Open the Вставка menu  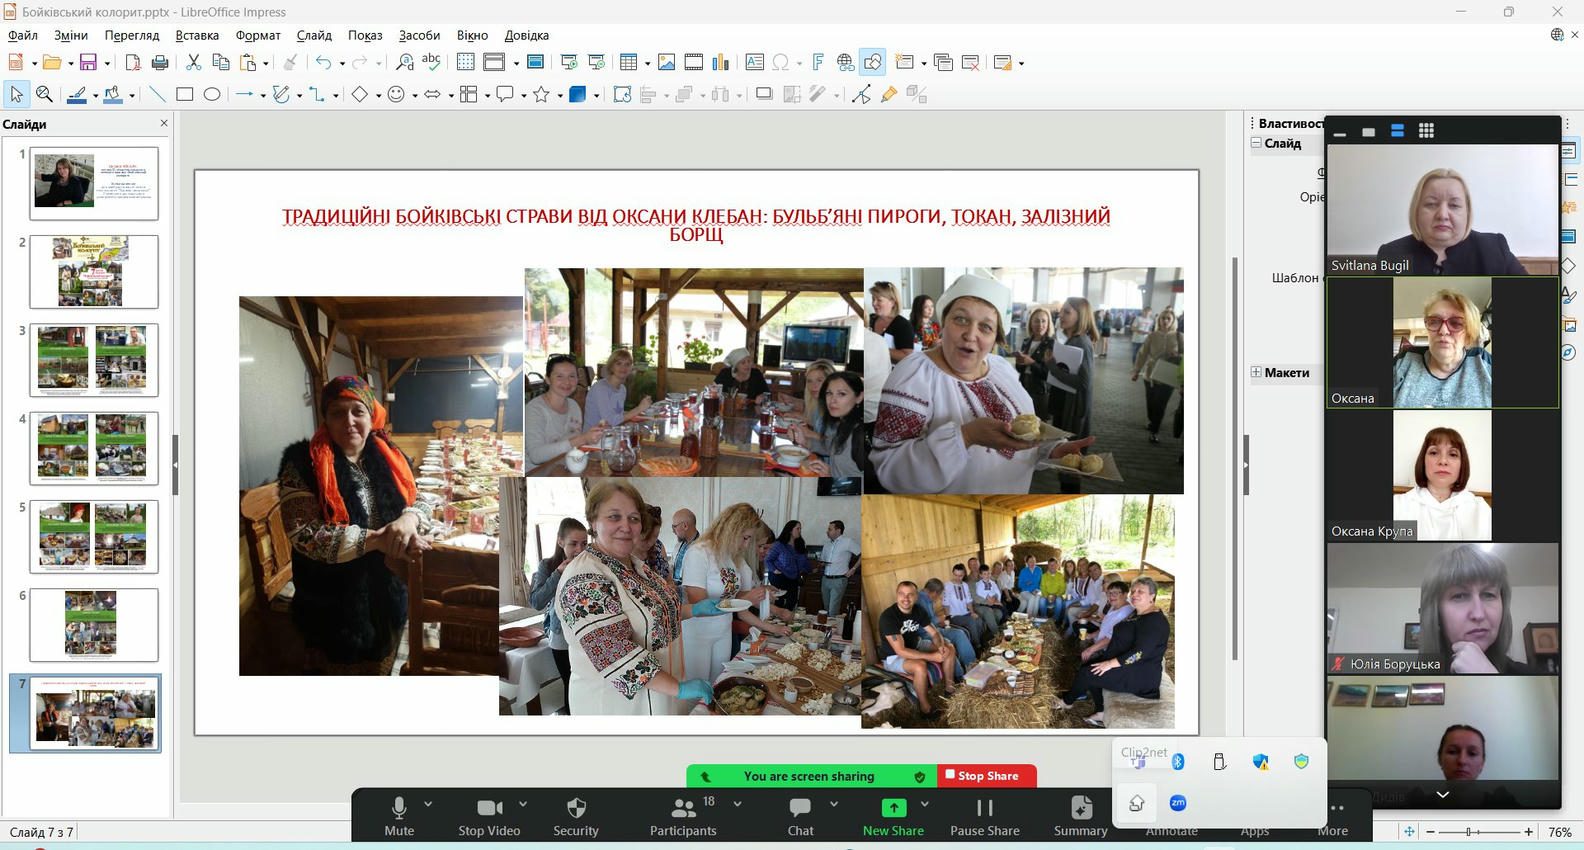pos(197,35)
